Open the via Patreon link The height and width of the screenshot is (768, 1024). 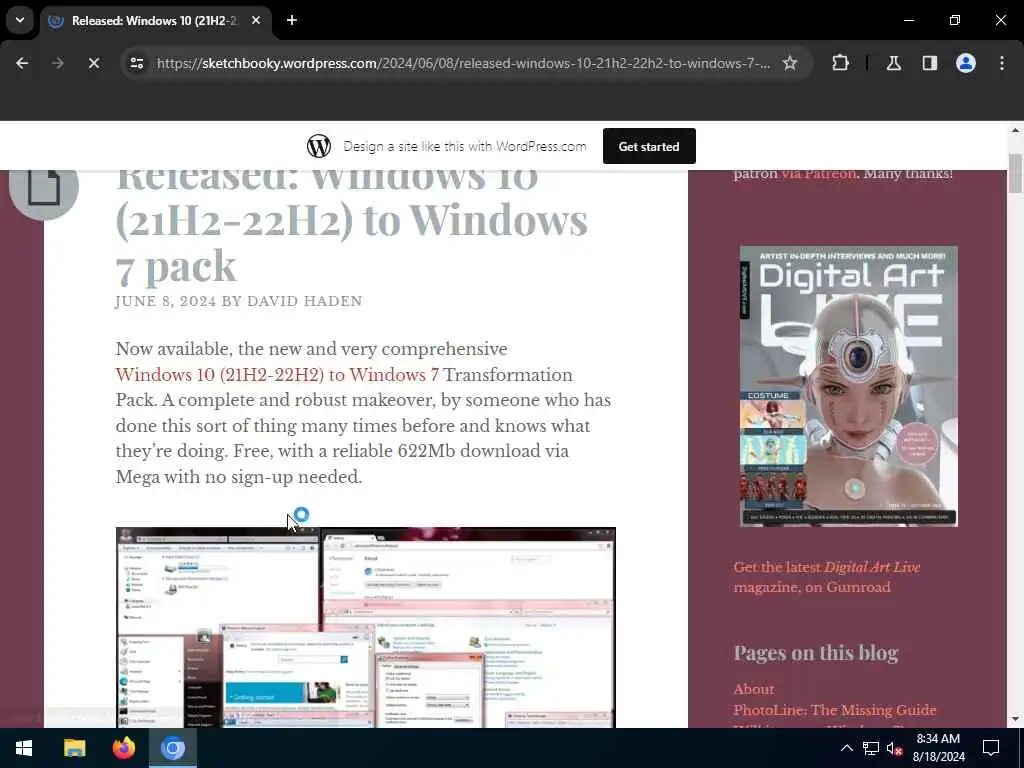[818, 174]
